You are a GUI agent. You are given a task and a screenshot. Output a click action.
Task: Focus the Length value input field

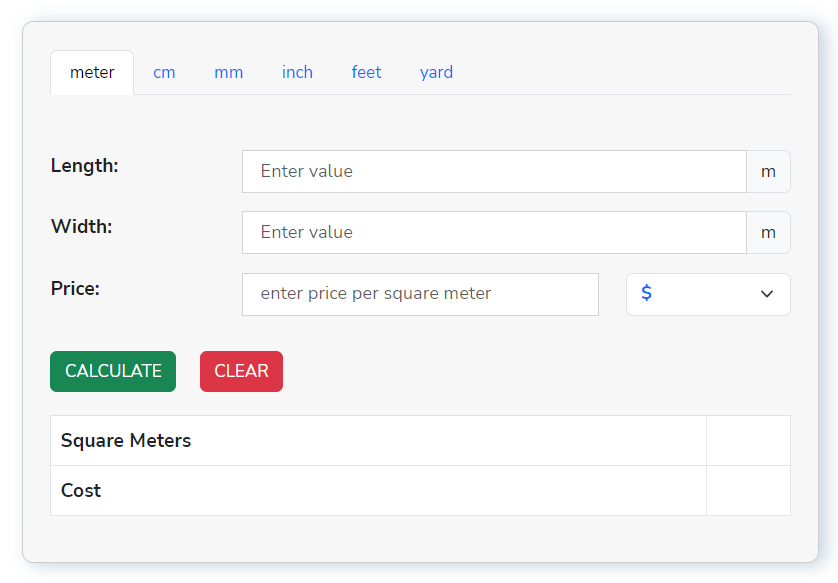click(x=494, y=171)
